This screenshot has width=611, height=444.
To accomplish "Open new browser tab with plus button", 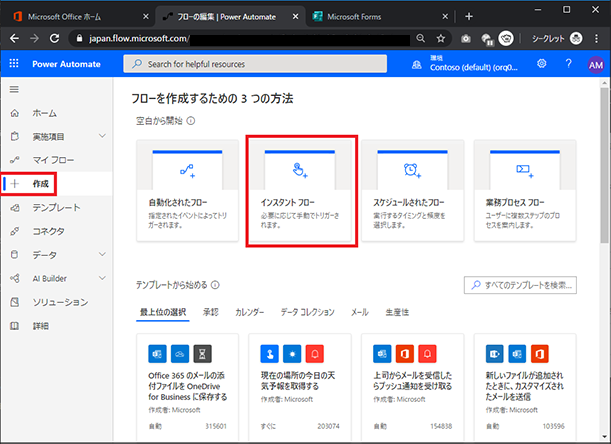I will (469, 16).
